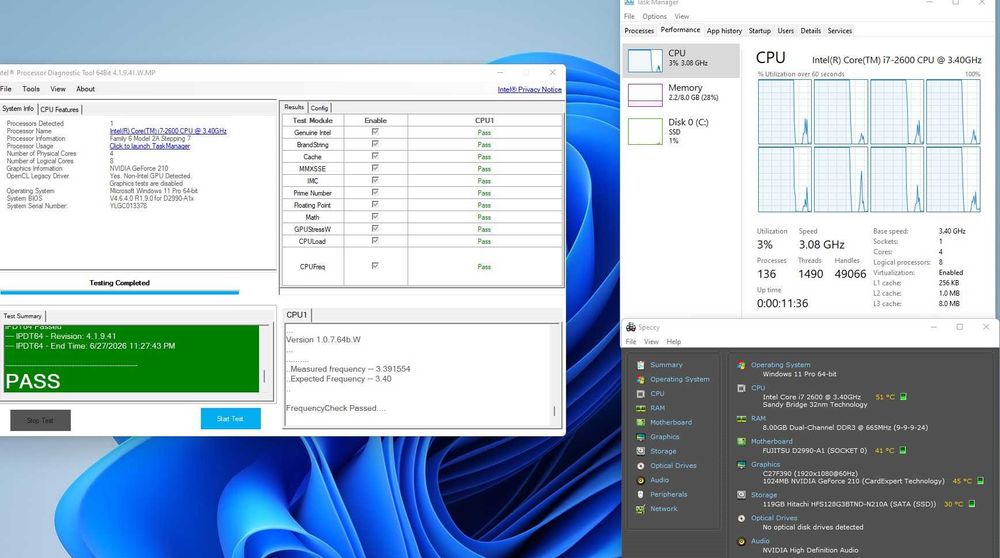Click CPU chip icon in Speccy summary pane

741,388
